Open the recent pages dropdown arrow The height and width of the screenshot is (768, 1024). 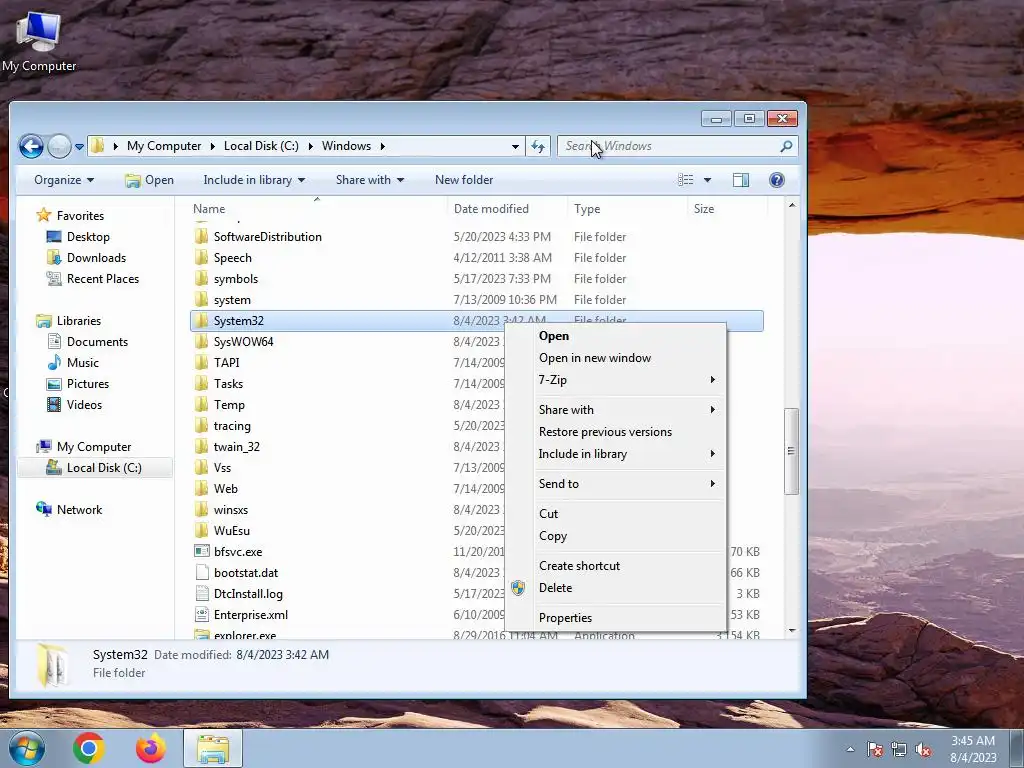(x=79, y=147)
